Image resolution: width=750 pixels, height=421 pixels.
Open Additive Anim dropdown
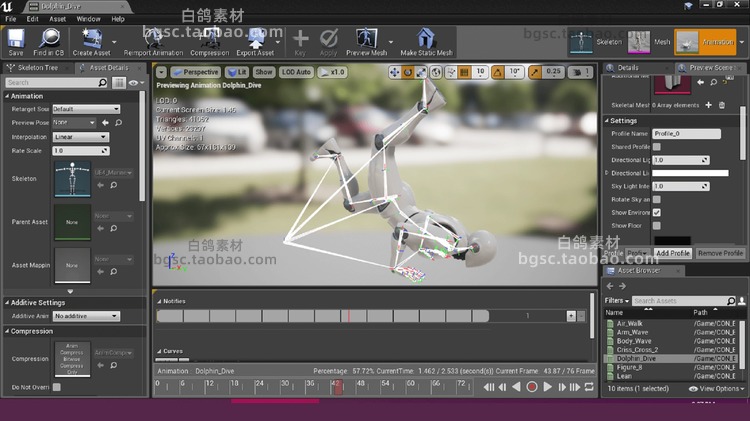point(86,316)
